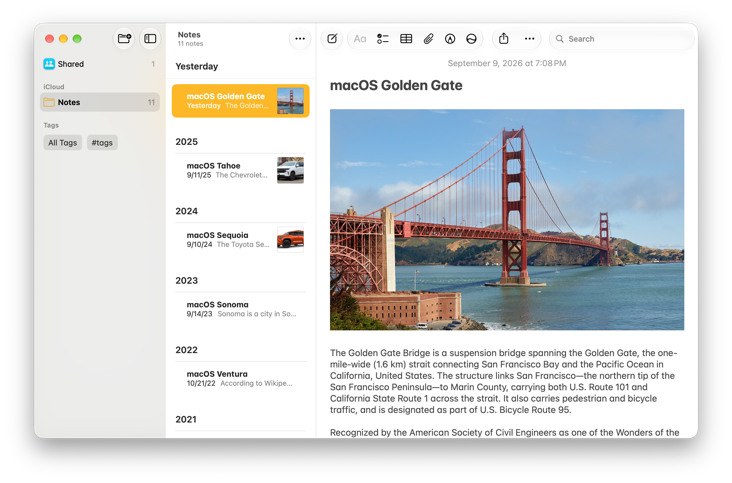Viewport: 732px width, 483px height.
Task: Open the macOS Sonoma note
Action: (x=240, y=309)
